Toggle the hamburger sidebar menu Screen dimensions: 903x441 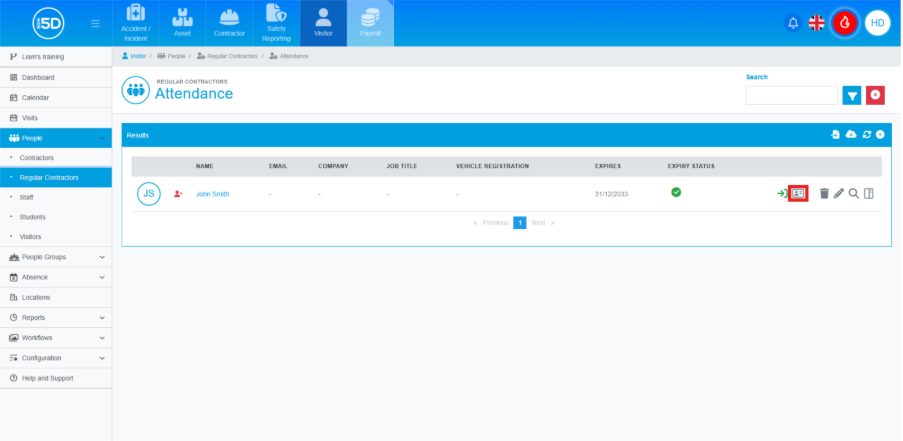point(95,23)
